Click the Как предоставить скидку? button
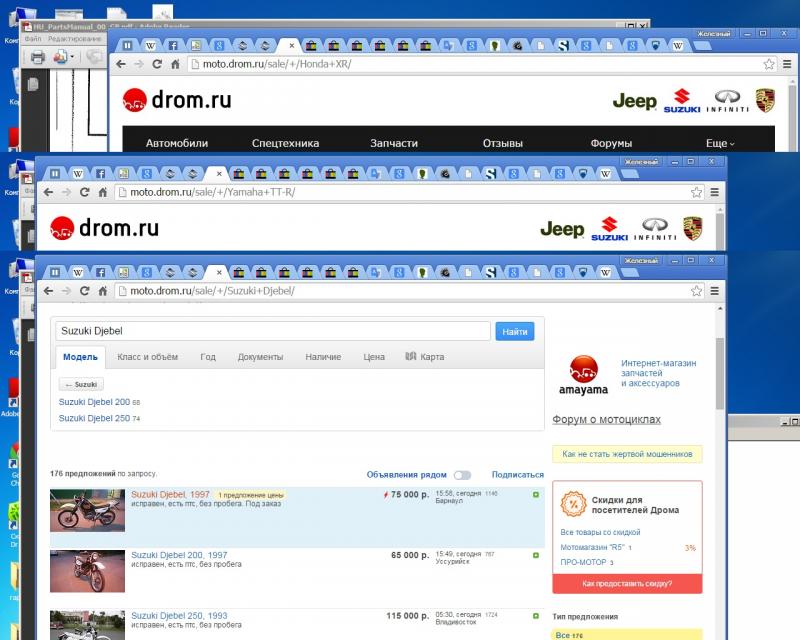The image size is (800, 640). 627,583
